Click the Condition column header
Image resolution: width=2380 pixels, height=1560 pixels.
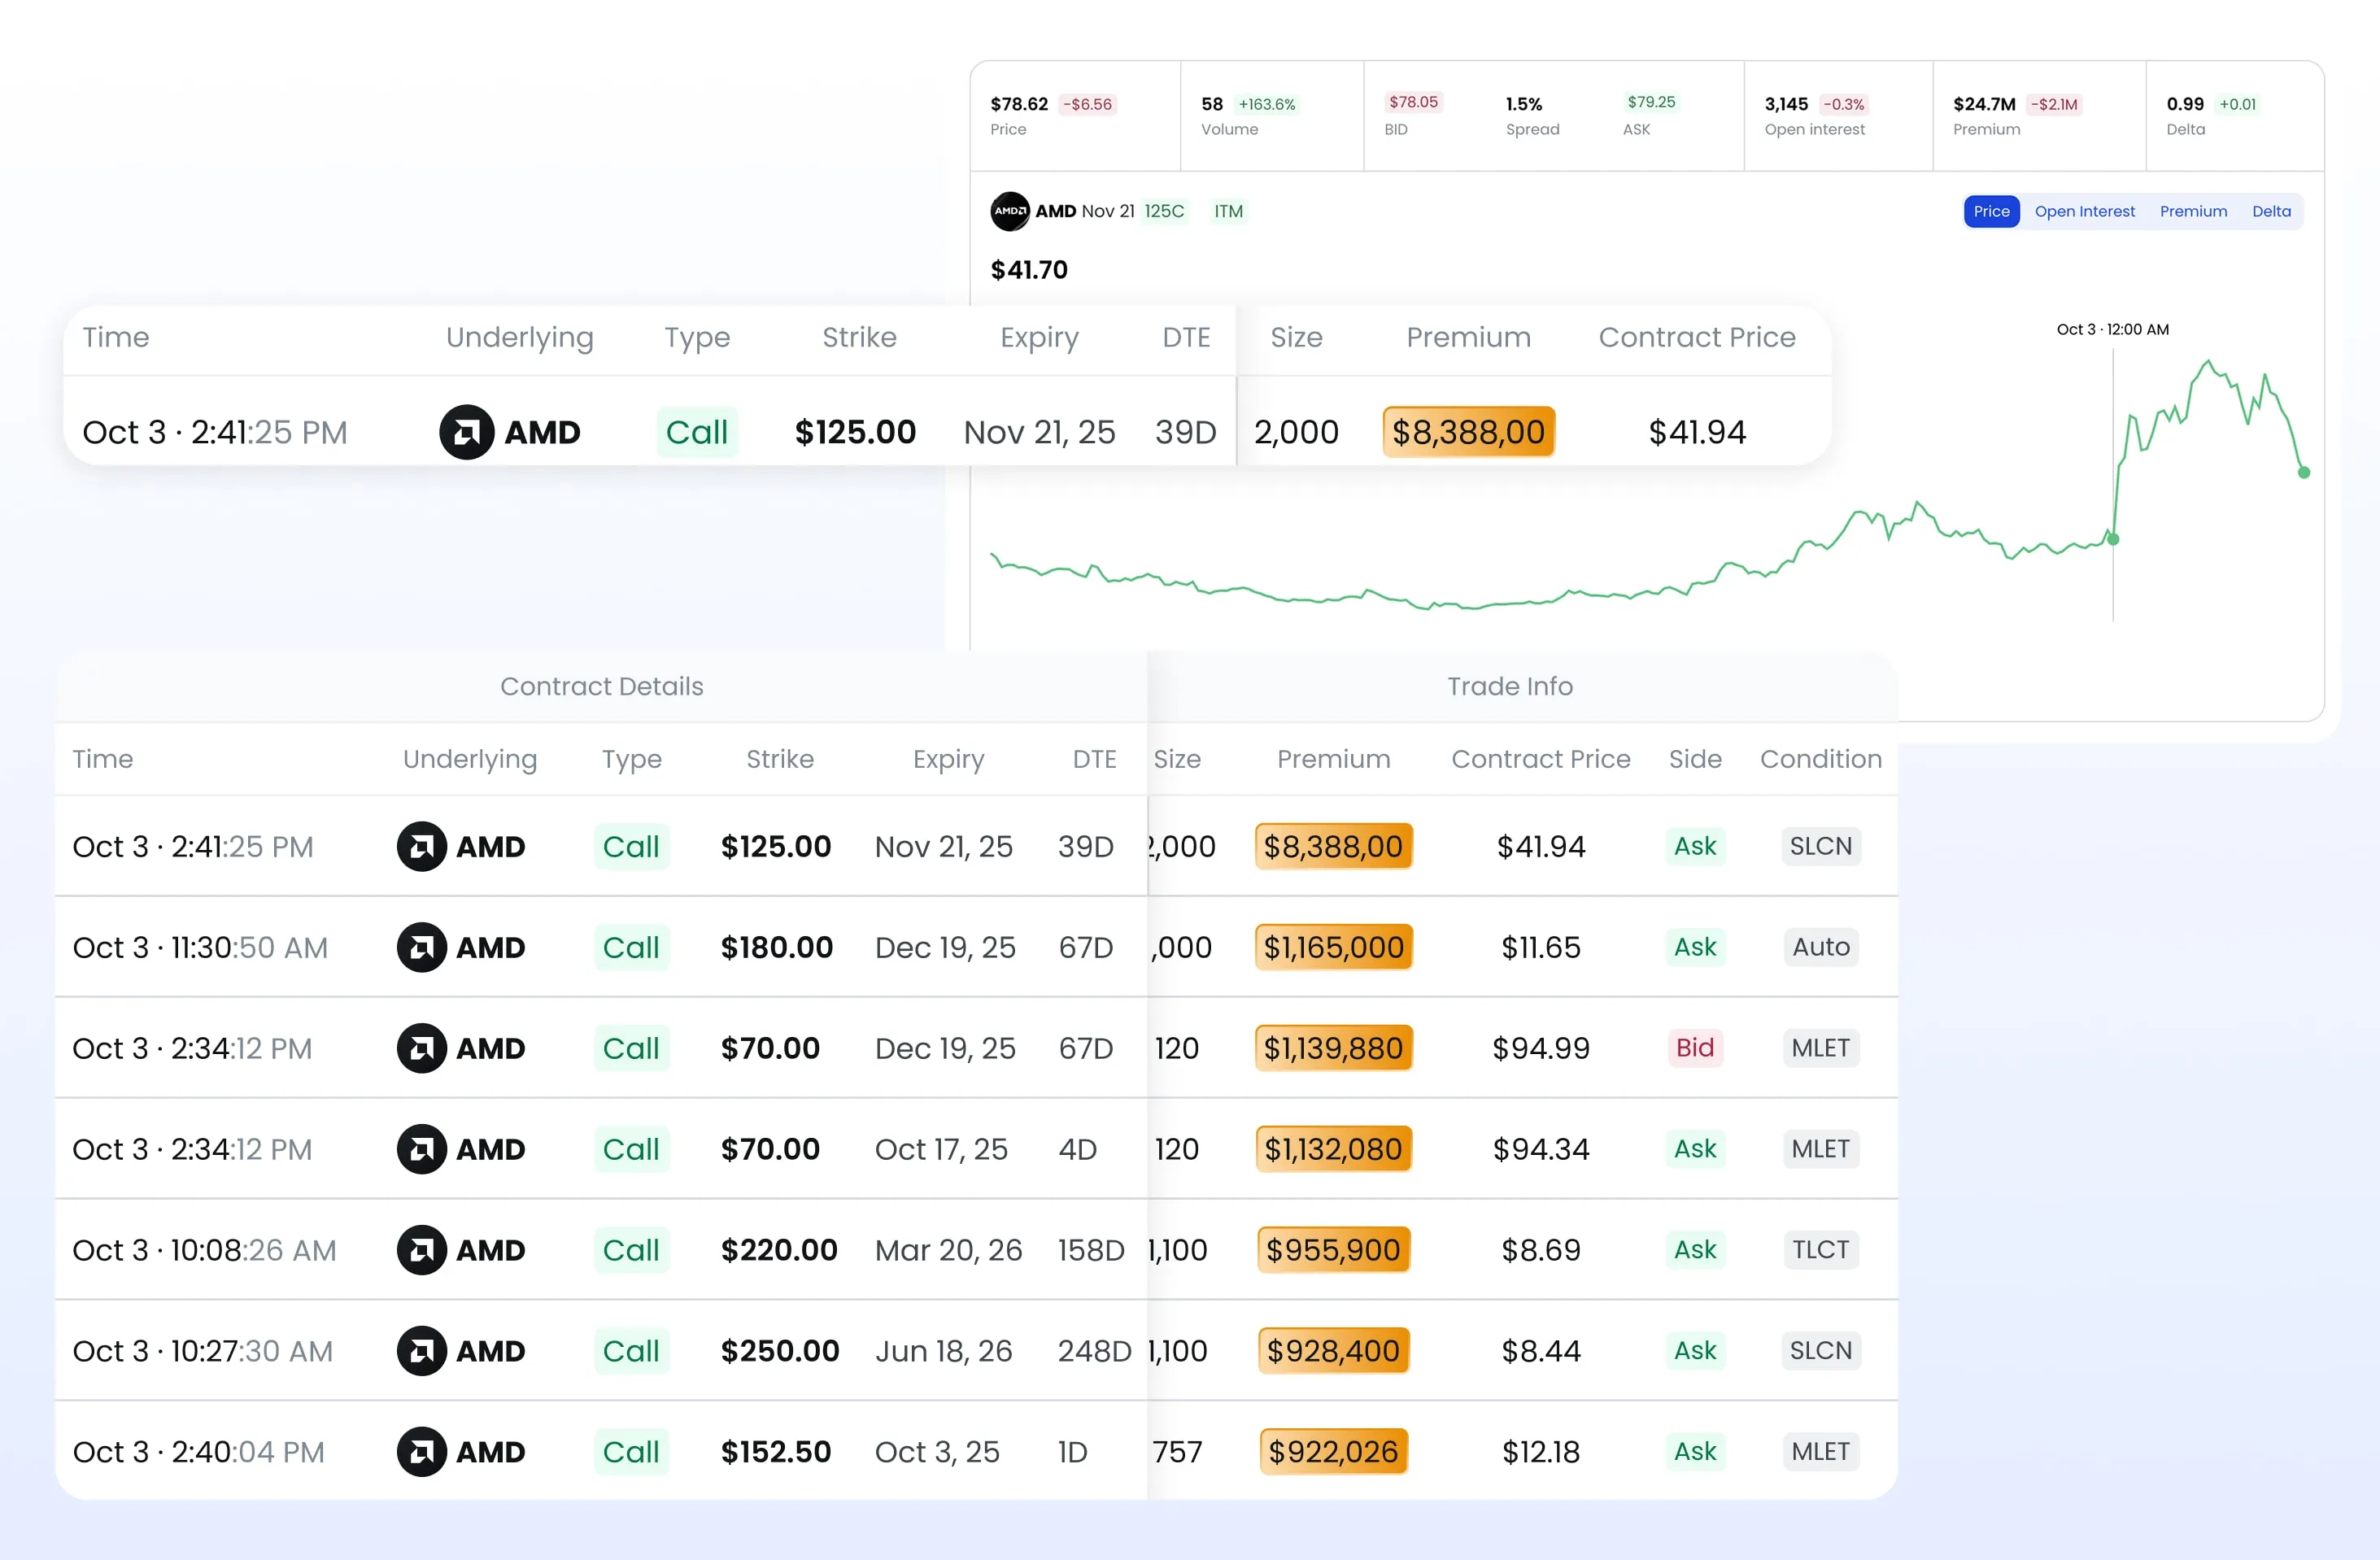pyautogui.click(x=1820, y=759)
